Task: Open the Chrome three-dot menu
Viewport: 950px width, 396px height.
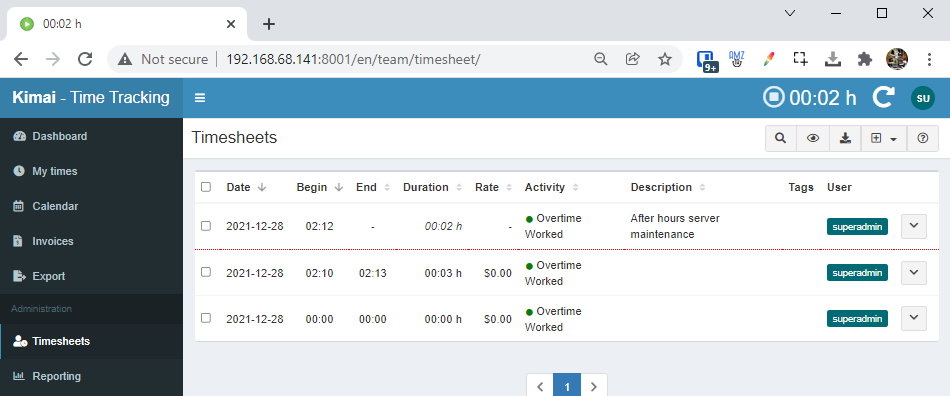Action: coord(929,59)
